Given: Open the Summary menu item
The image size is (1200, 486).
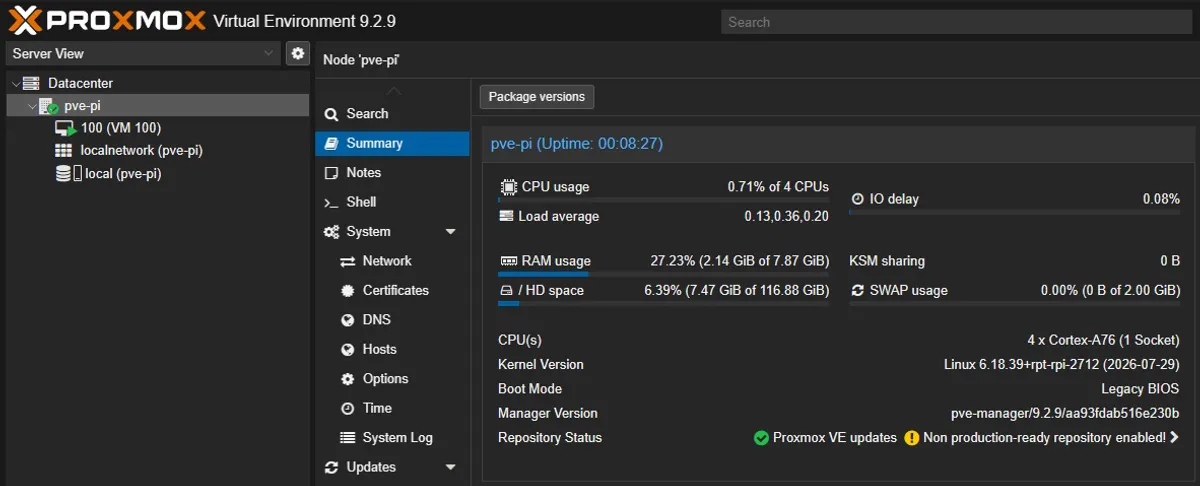Looking at the screenshot, I should (x=392, y=144).
